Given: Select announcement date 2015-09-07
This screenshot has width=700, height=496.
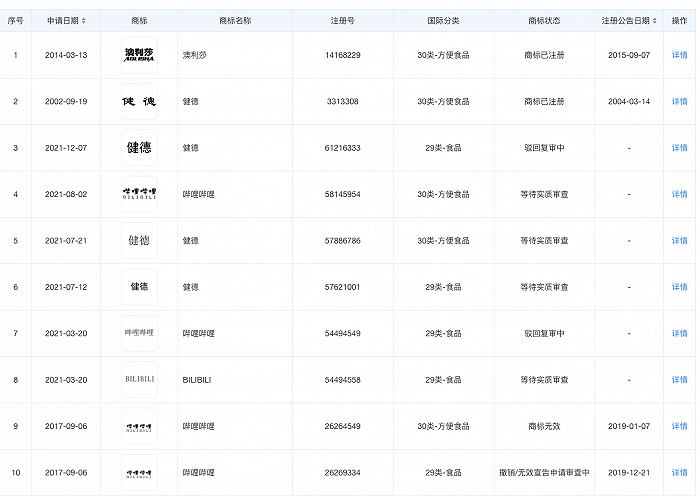Looking at the screenshot, I should pyautogui.click(x=629, y=55).
